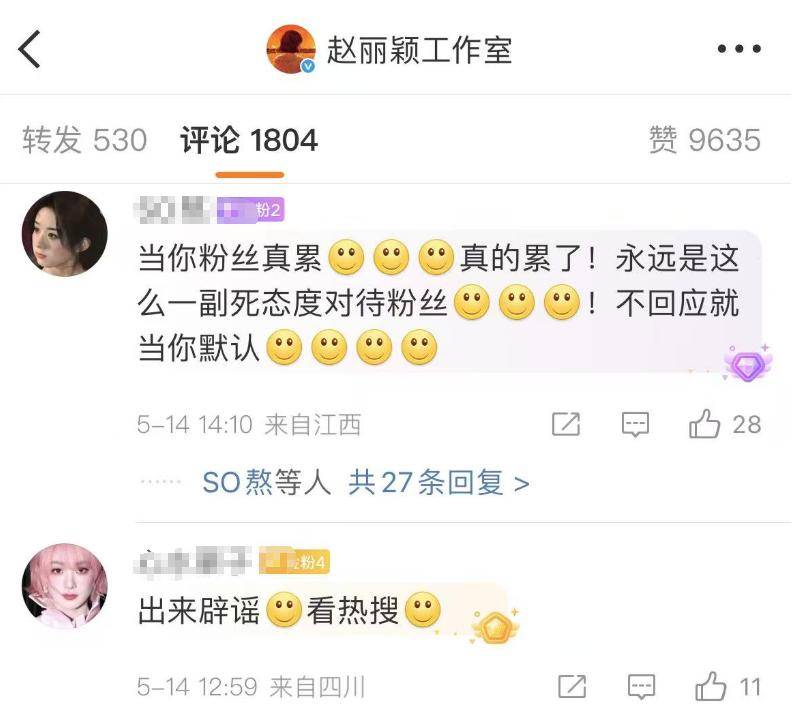Share the 5-14 12:59 comment
Screen dimensions: 796x721
(x=572, y=686)
